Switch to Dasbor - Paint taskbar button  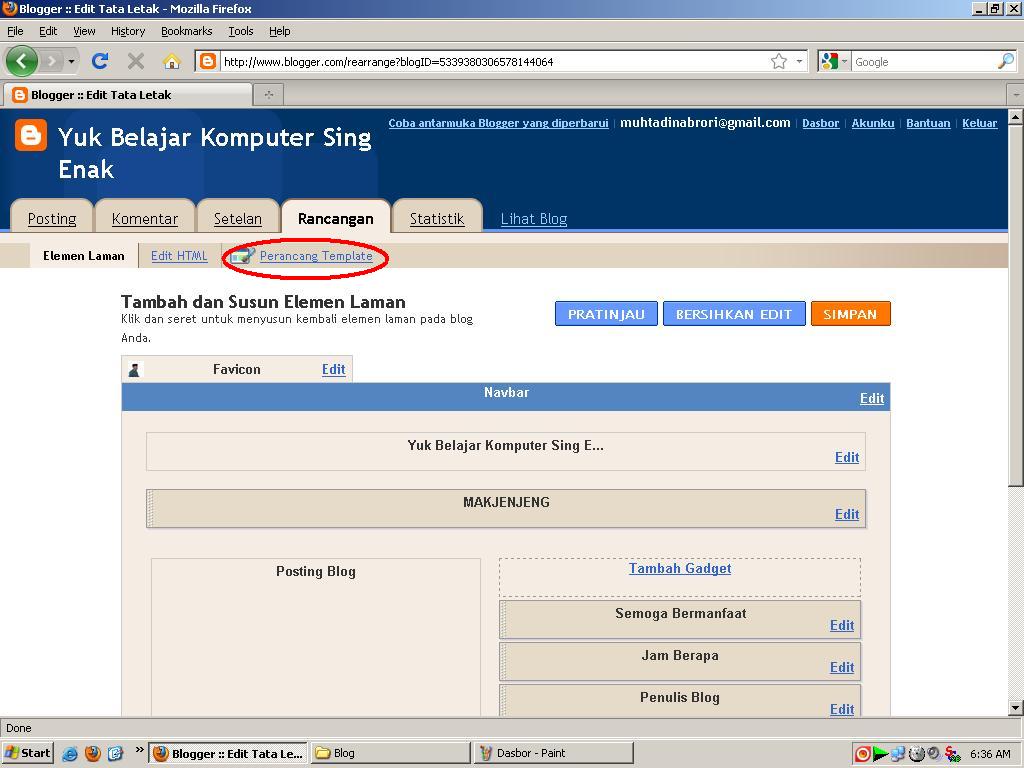coord(553,753)
